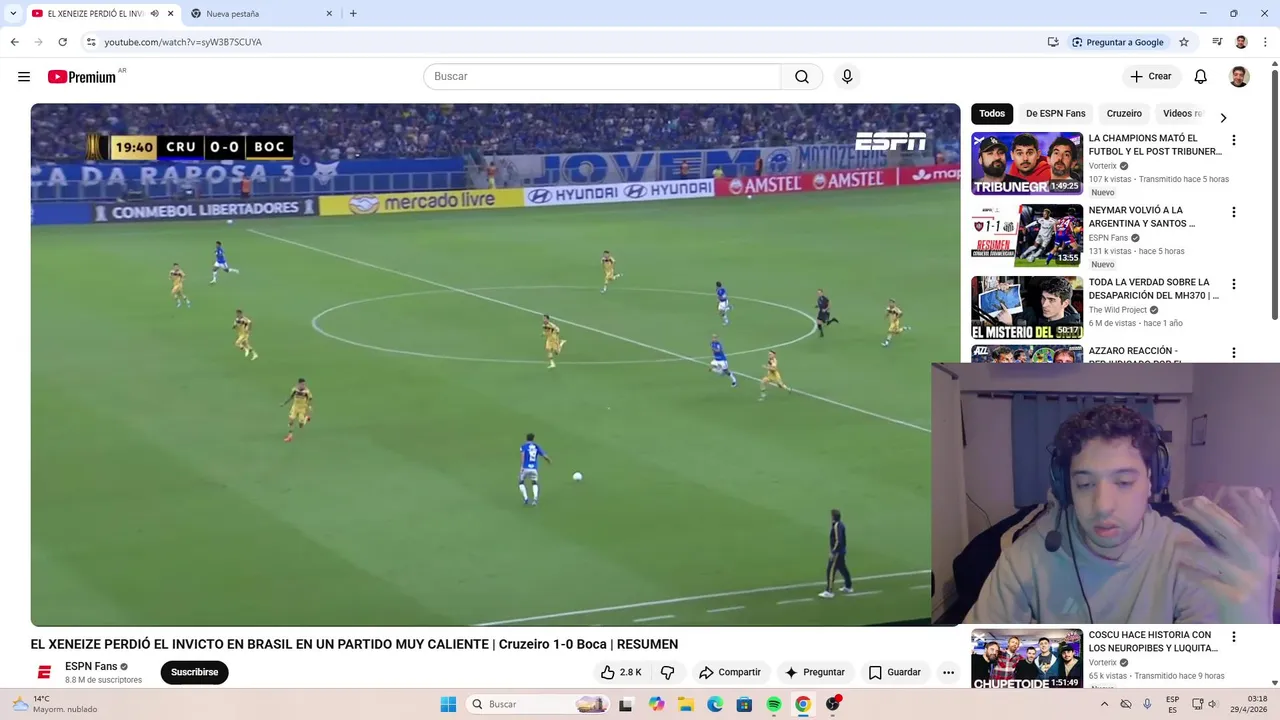Open El Misterio del MH370 thumbnail
Image resolution: width=1280 pixels, height=720 pixels.
(x=1027, y=308)
